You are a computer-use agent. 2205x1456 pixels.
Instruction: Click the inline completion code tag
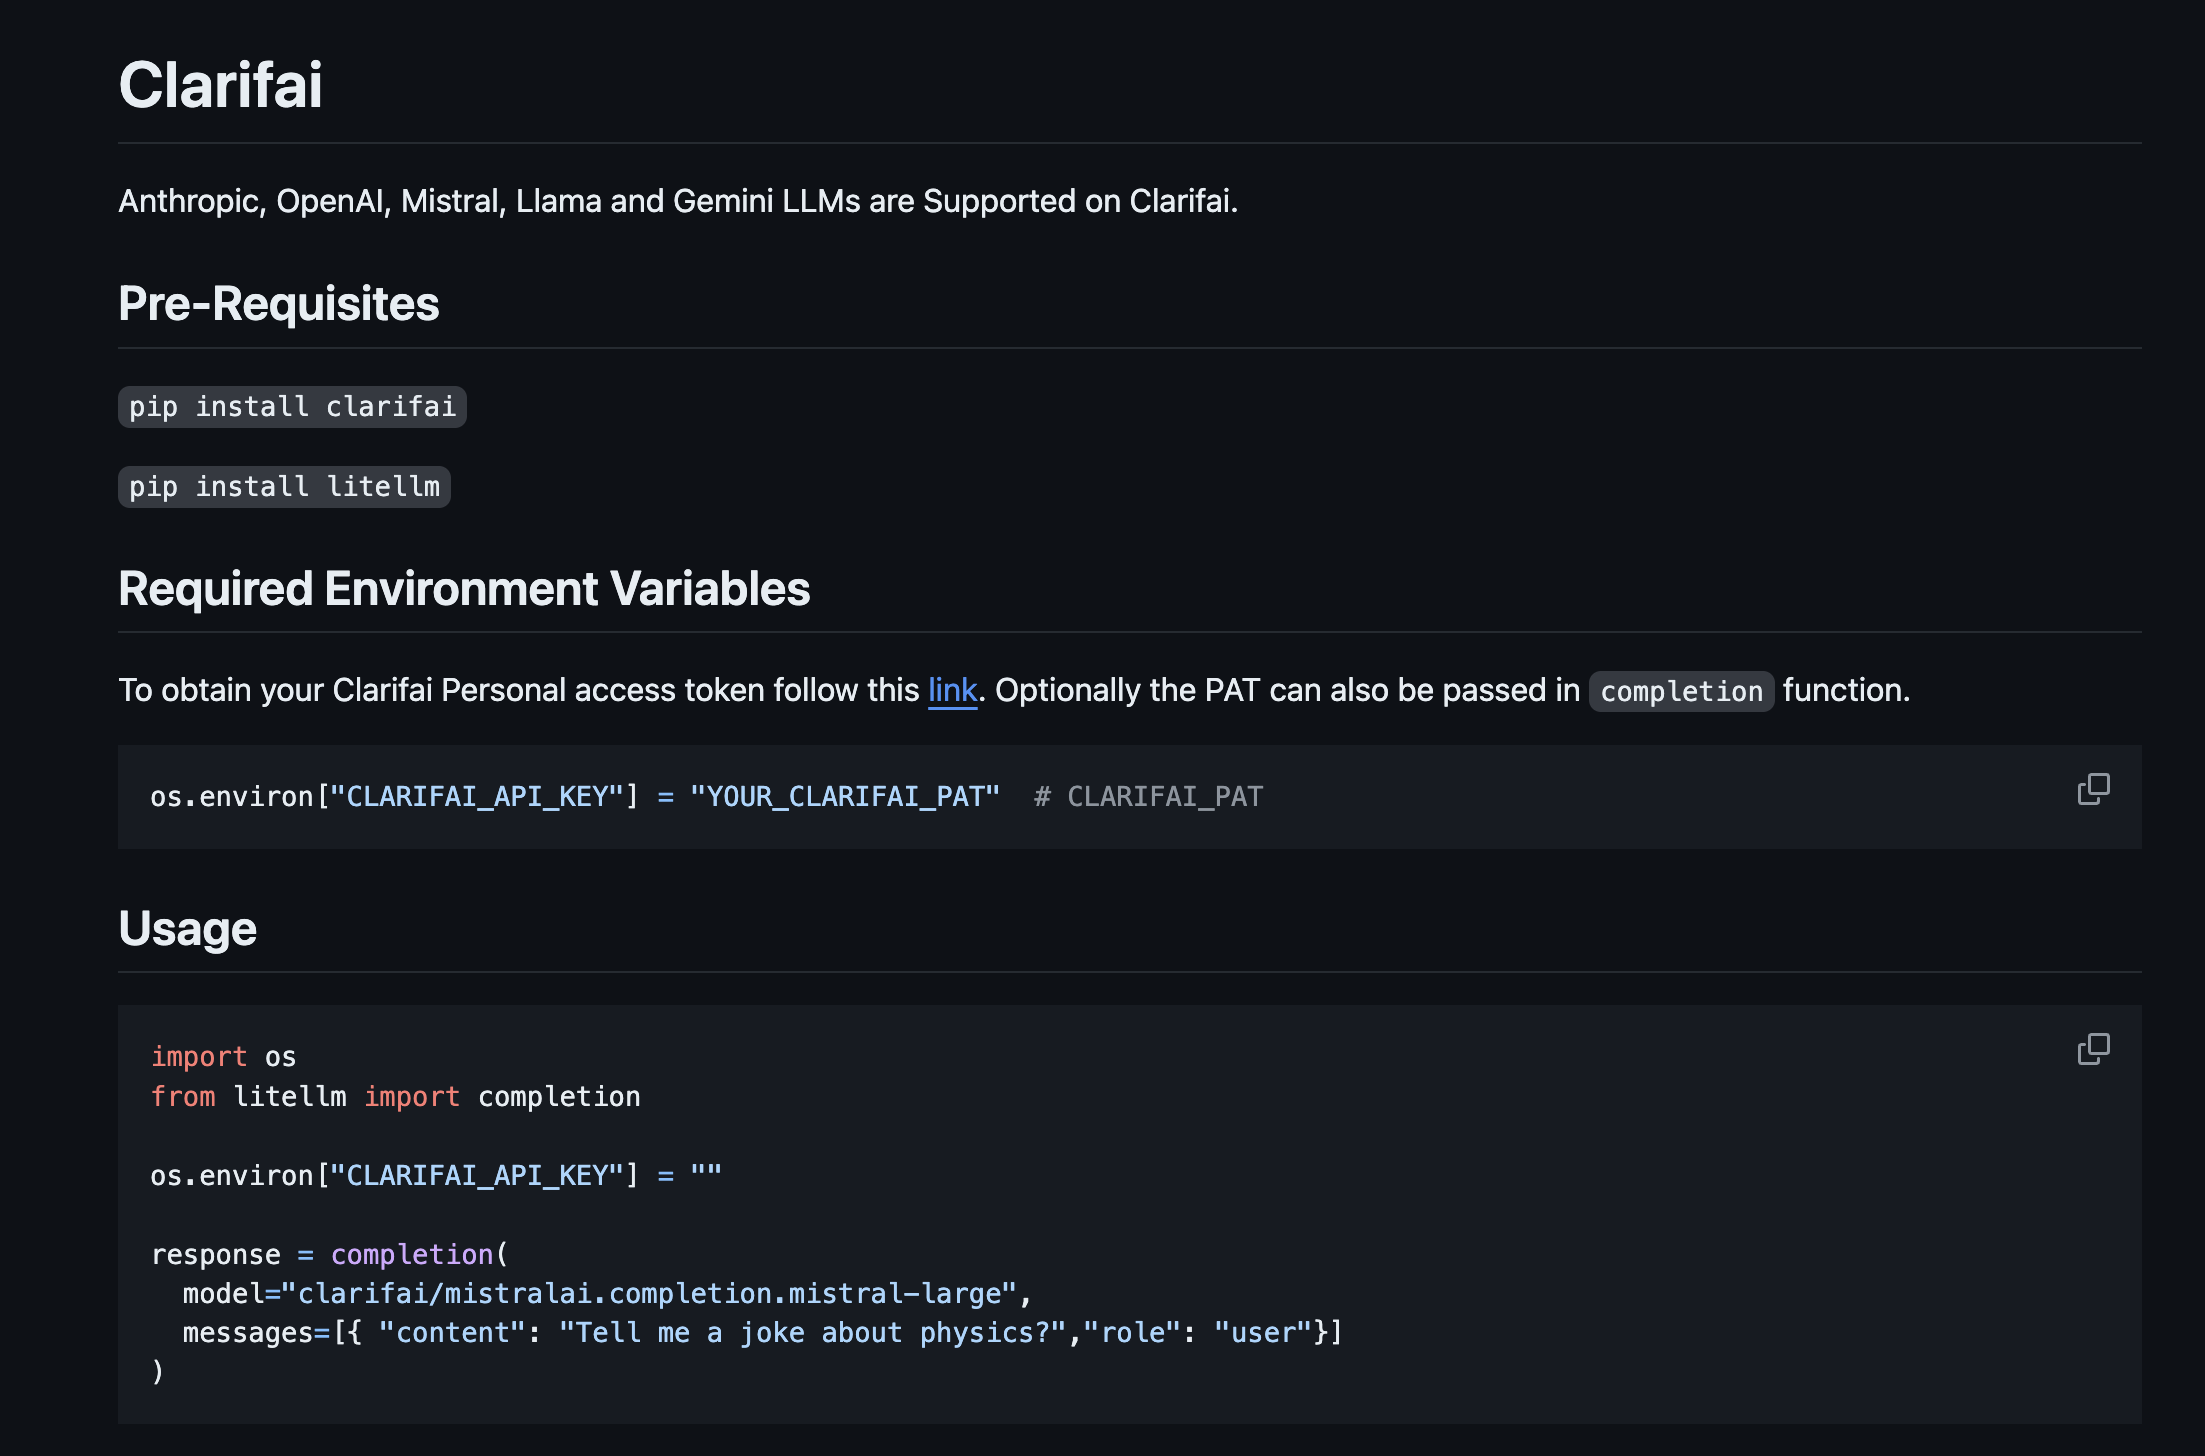coord(1681,691)
